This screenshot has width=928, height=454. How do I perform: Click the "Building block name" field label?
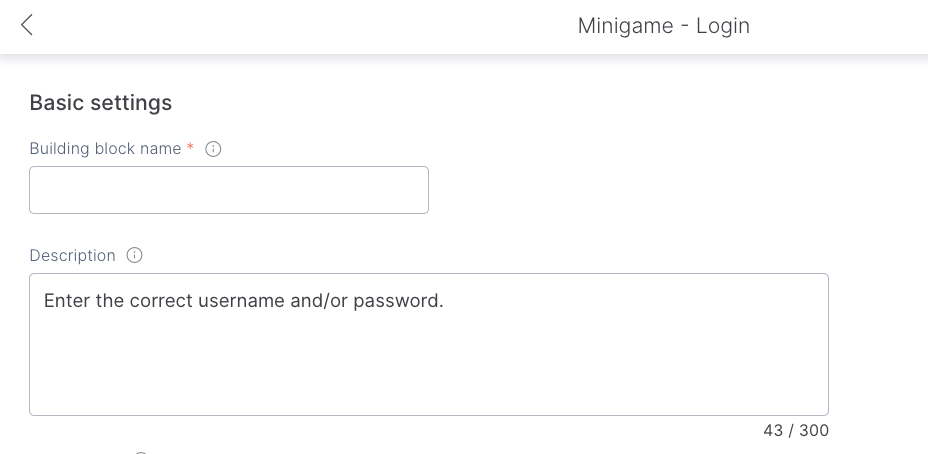(x=105, y=149)
